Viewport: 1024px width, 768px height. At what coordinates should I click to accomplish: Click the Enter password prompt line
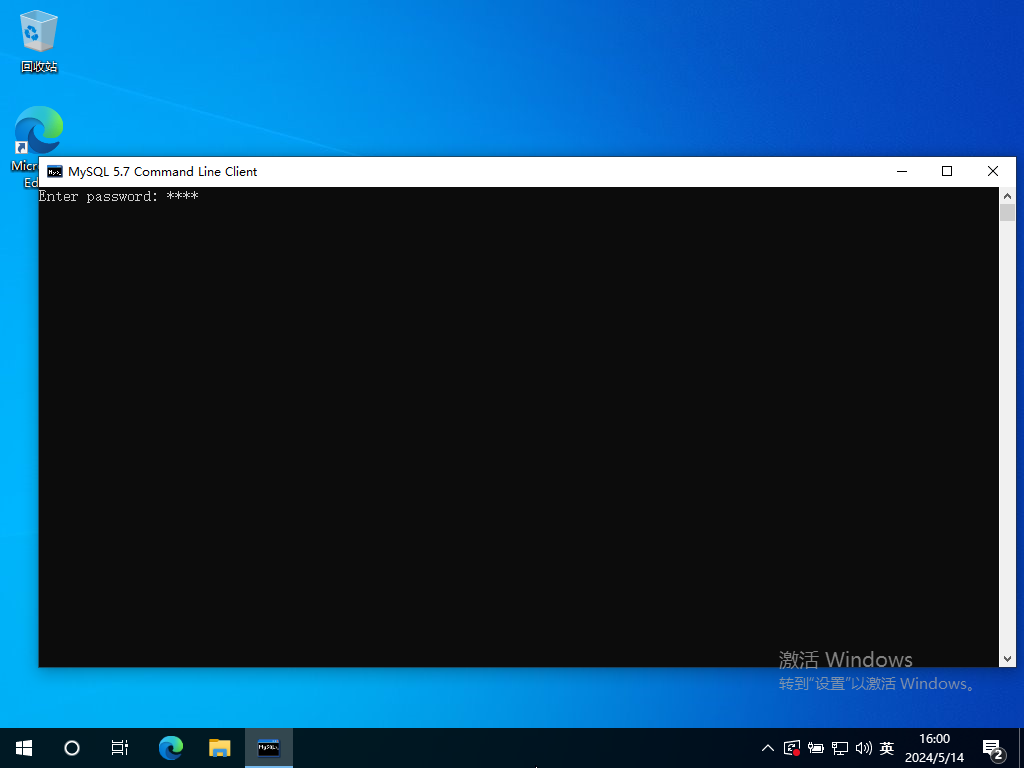point(118,197)
